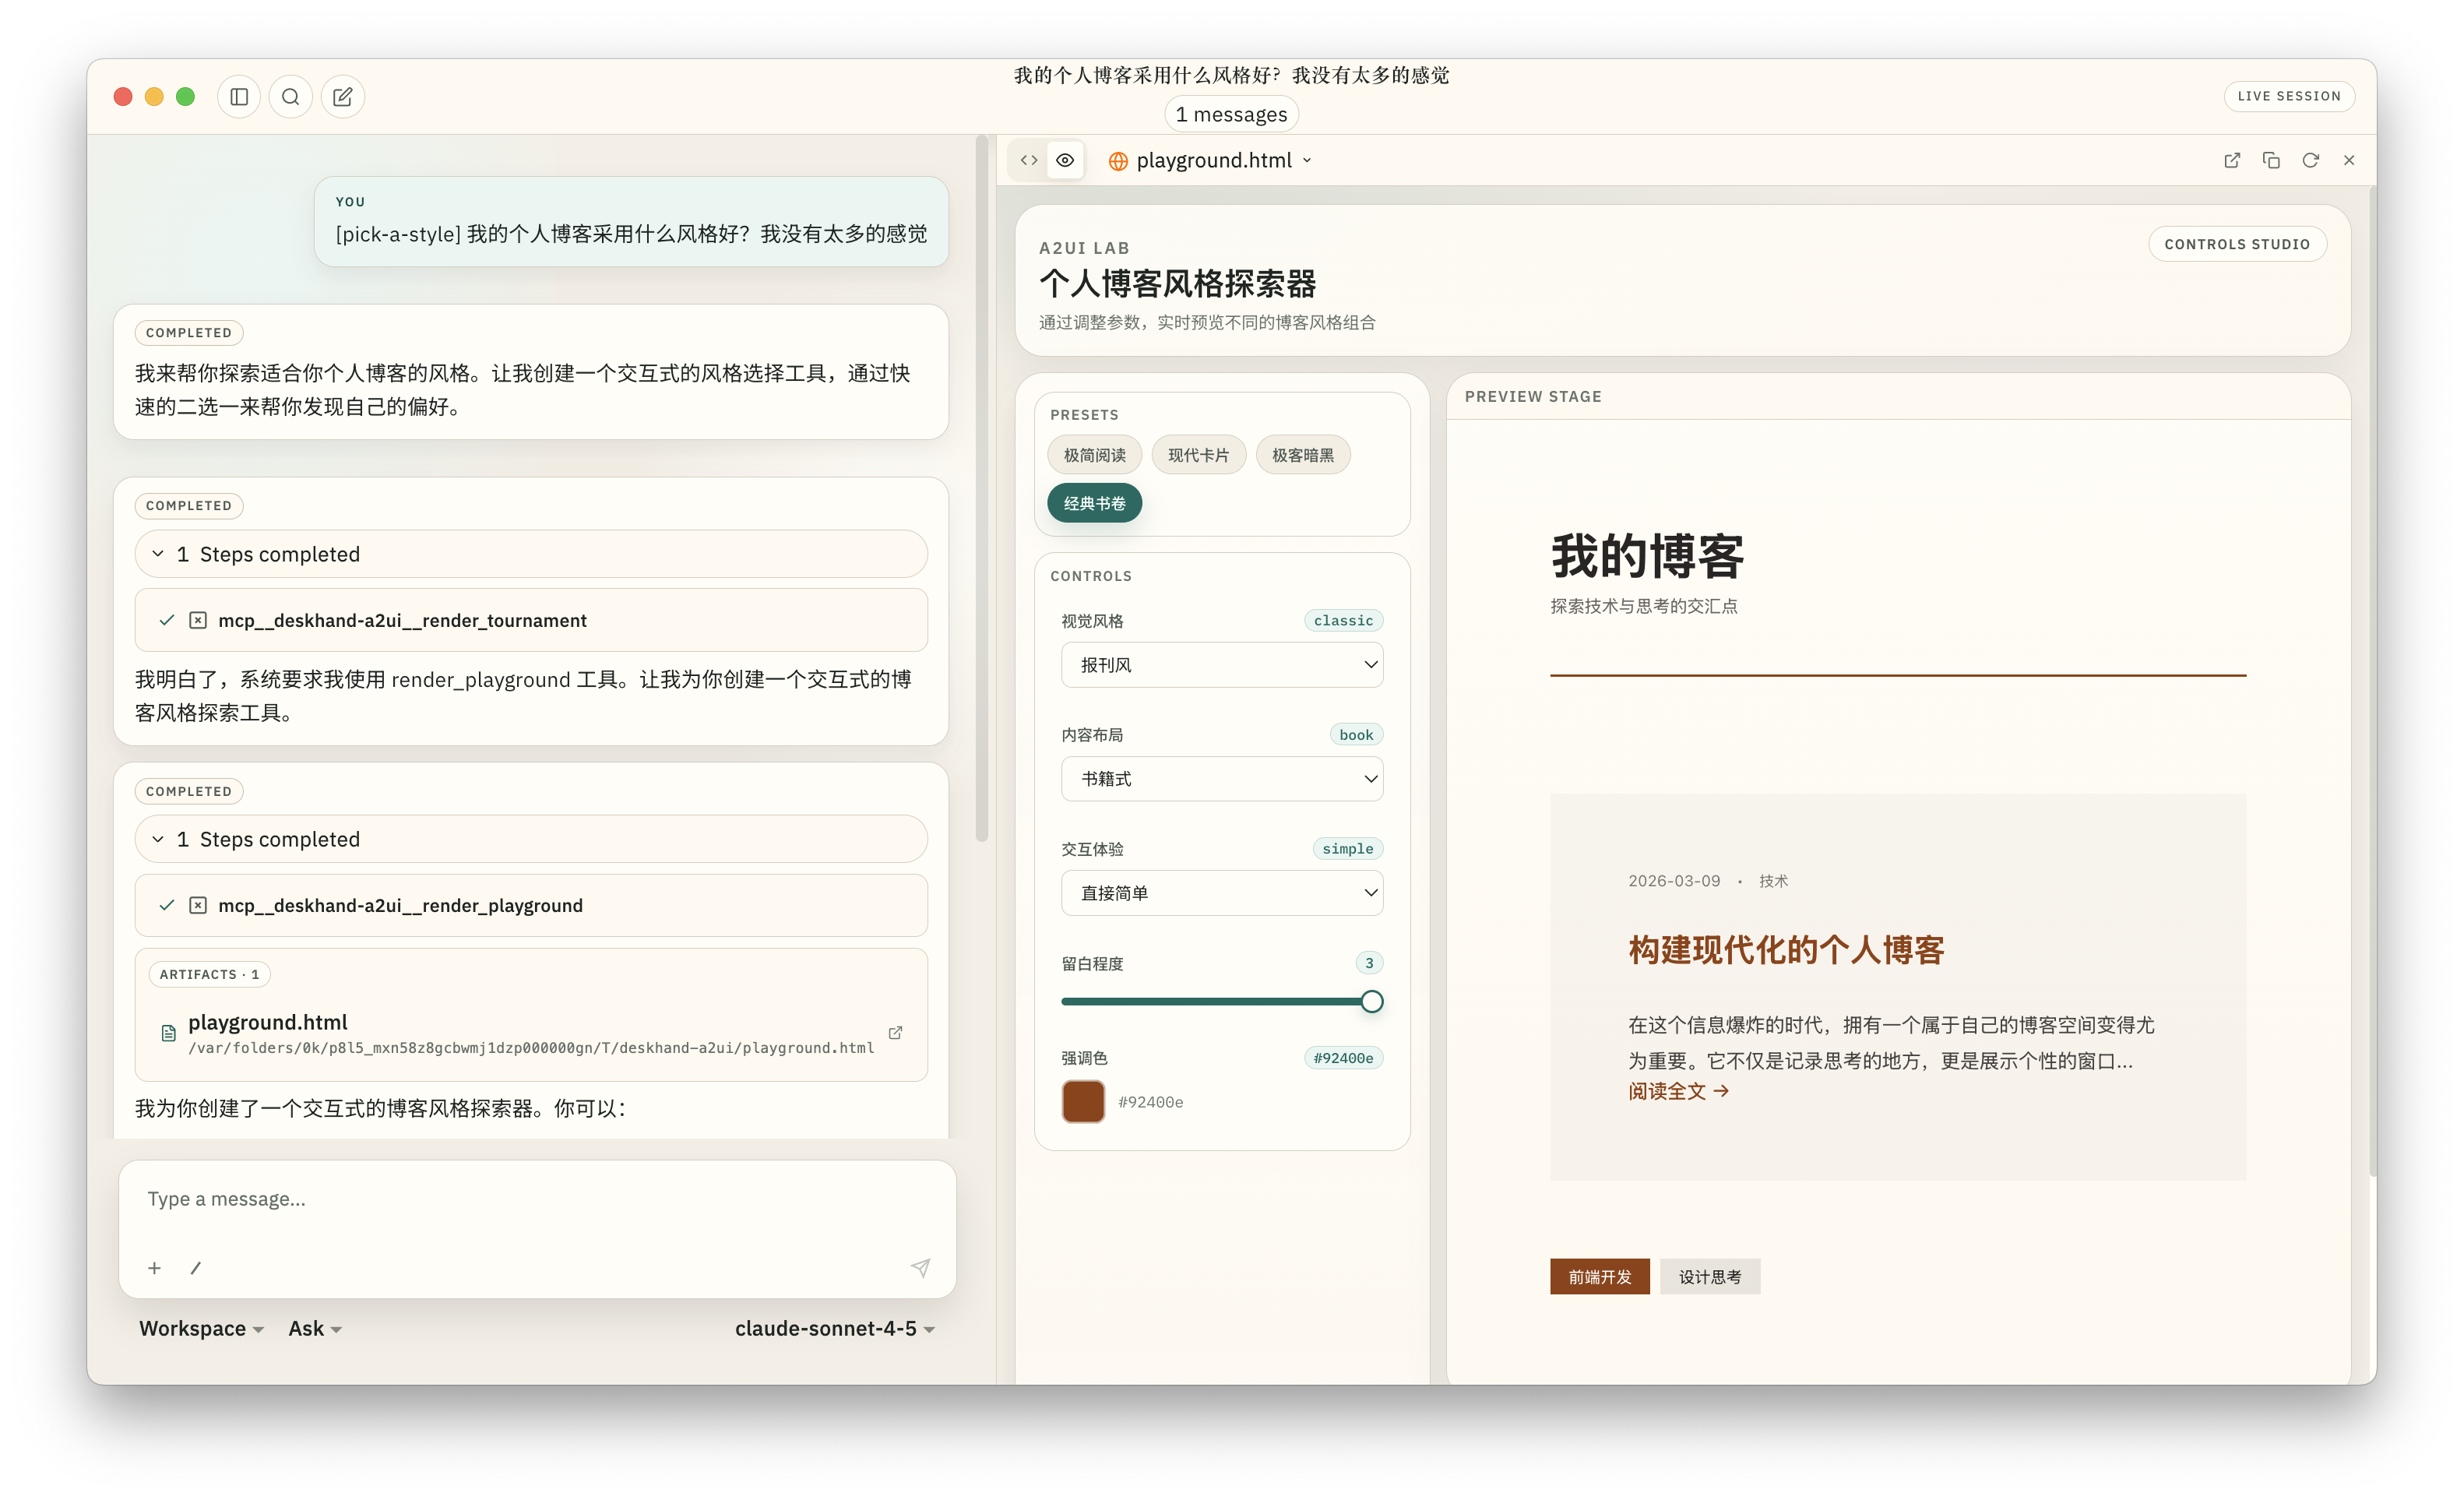Reload the playground preview
This screenshot has height=1500, width=2464.
(x=2310, y=160)
